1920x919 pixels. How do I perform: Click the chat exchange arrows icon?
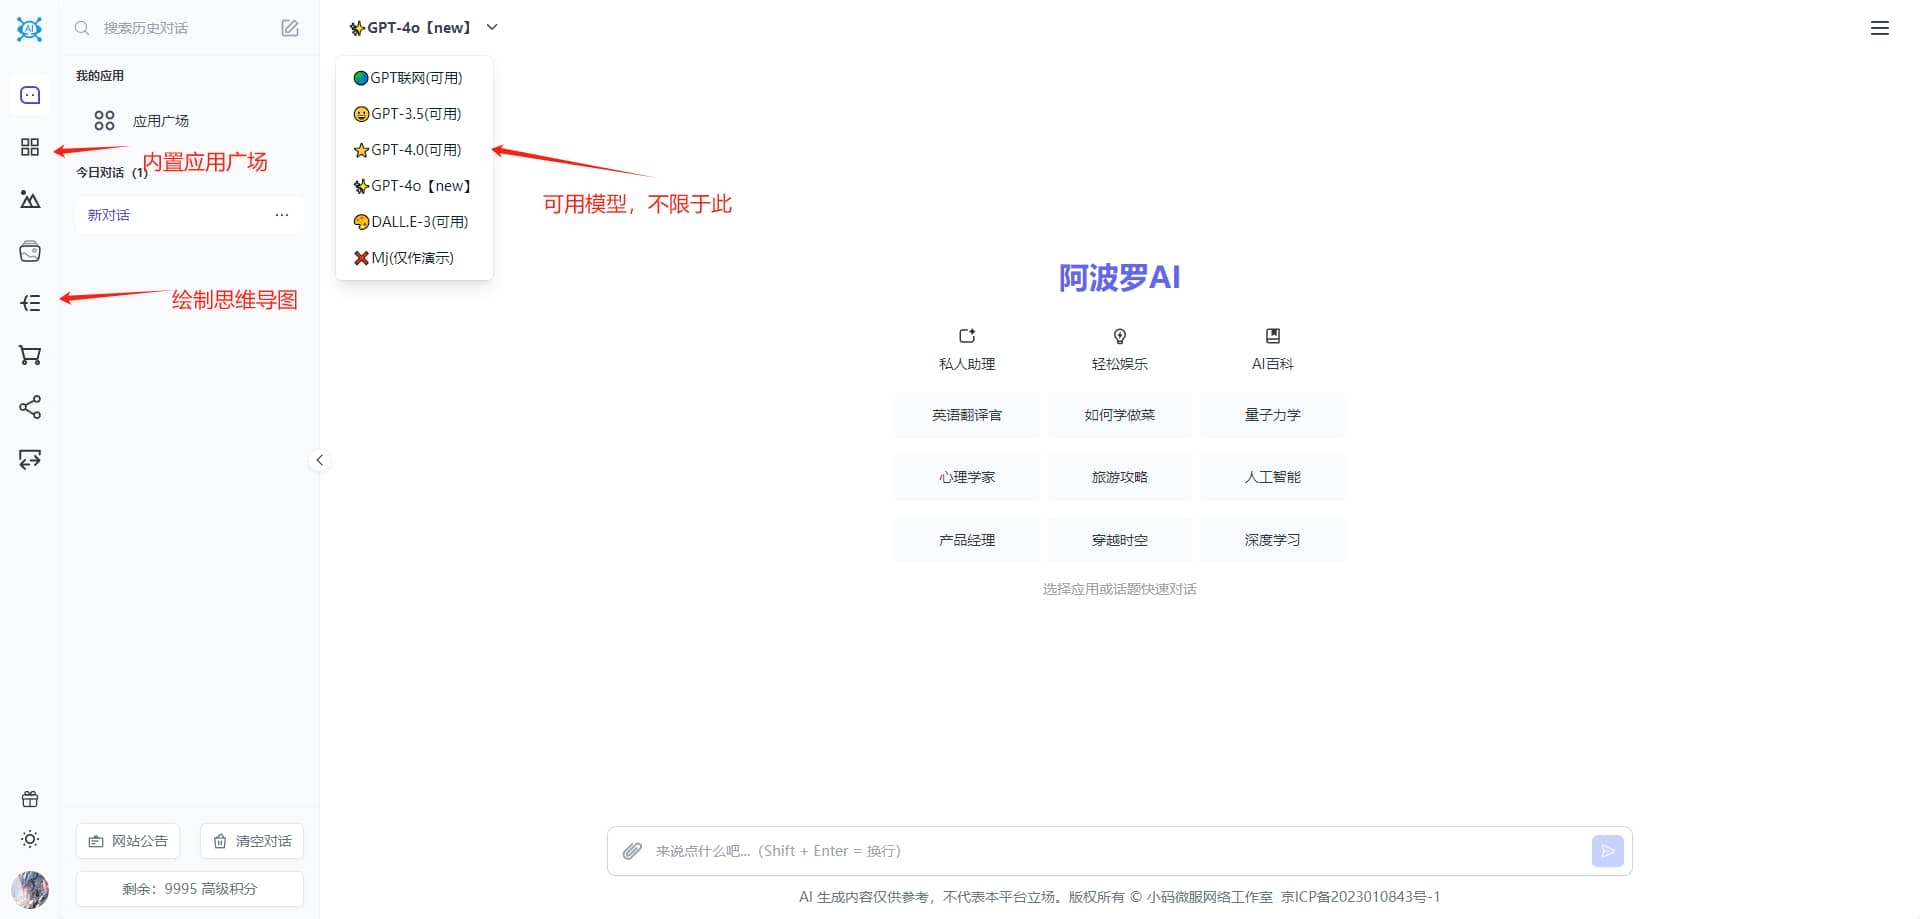click(x=30, y=459)
